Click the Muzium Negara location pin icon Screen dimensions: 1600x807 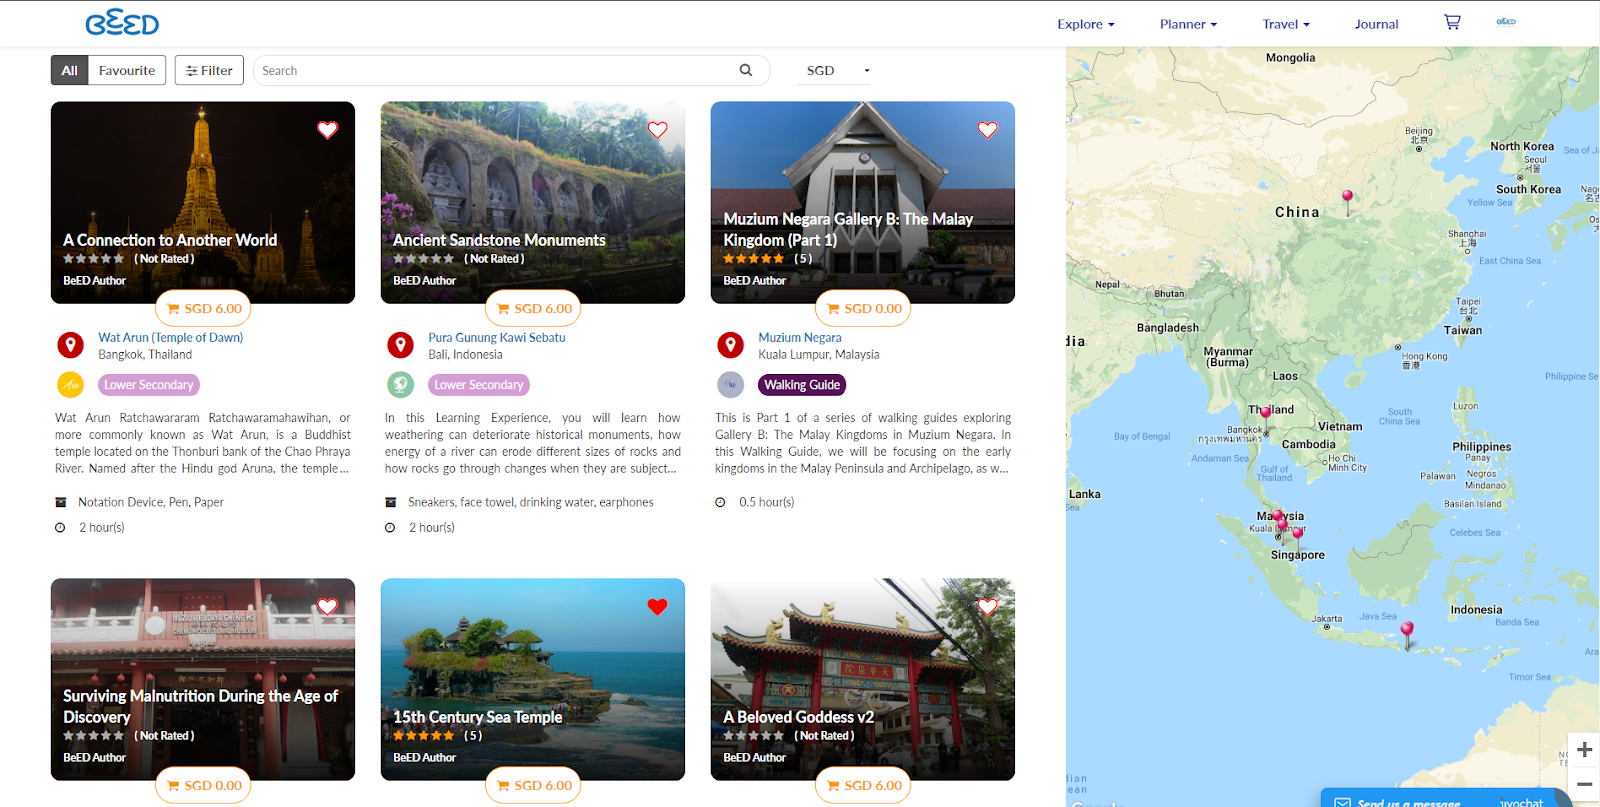pyautogui.click(x=730, y=346)
